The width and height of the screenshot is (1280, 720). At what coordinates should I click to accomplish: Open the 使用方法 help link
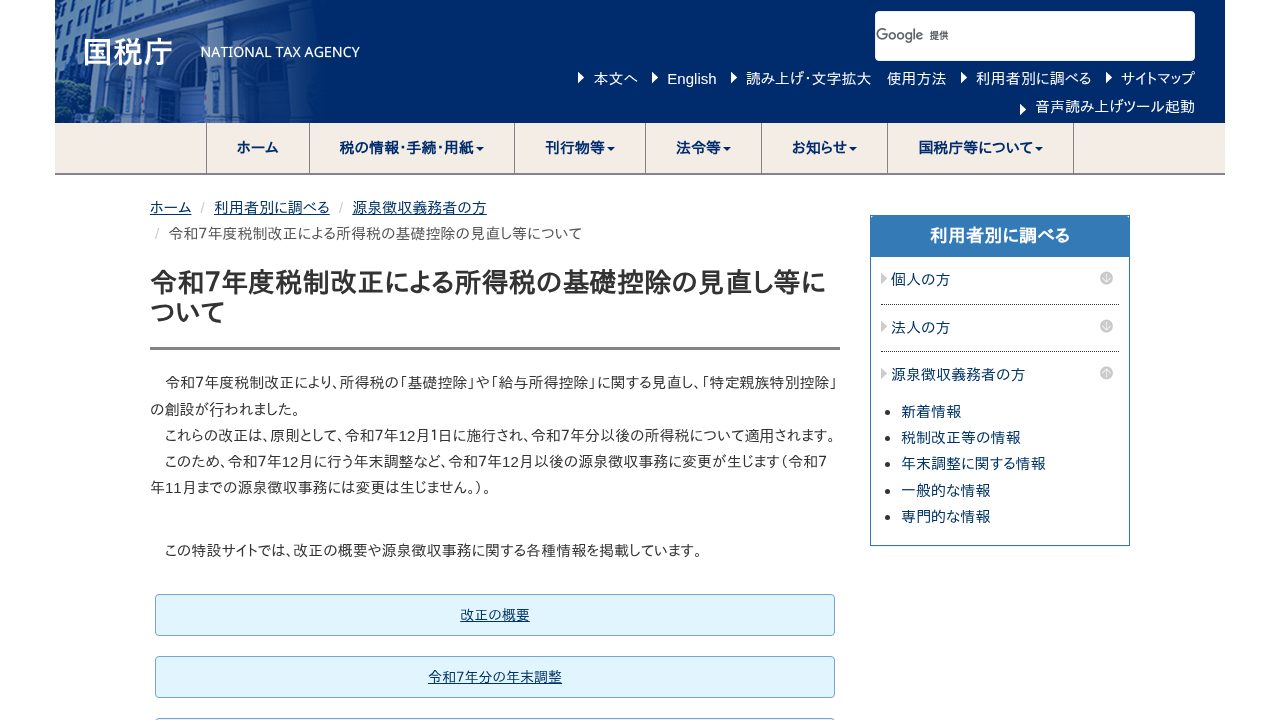coord(916,79)
